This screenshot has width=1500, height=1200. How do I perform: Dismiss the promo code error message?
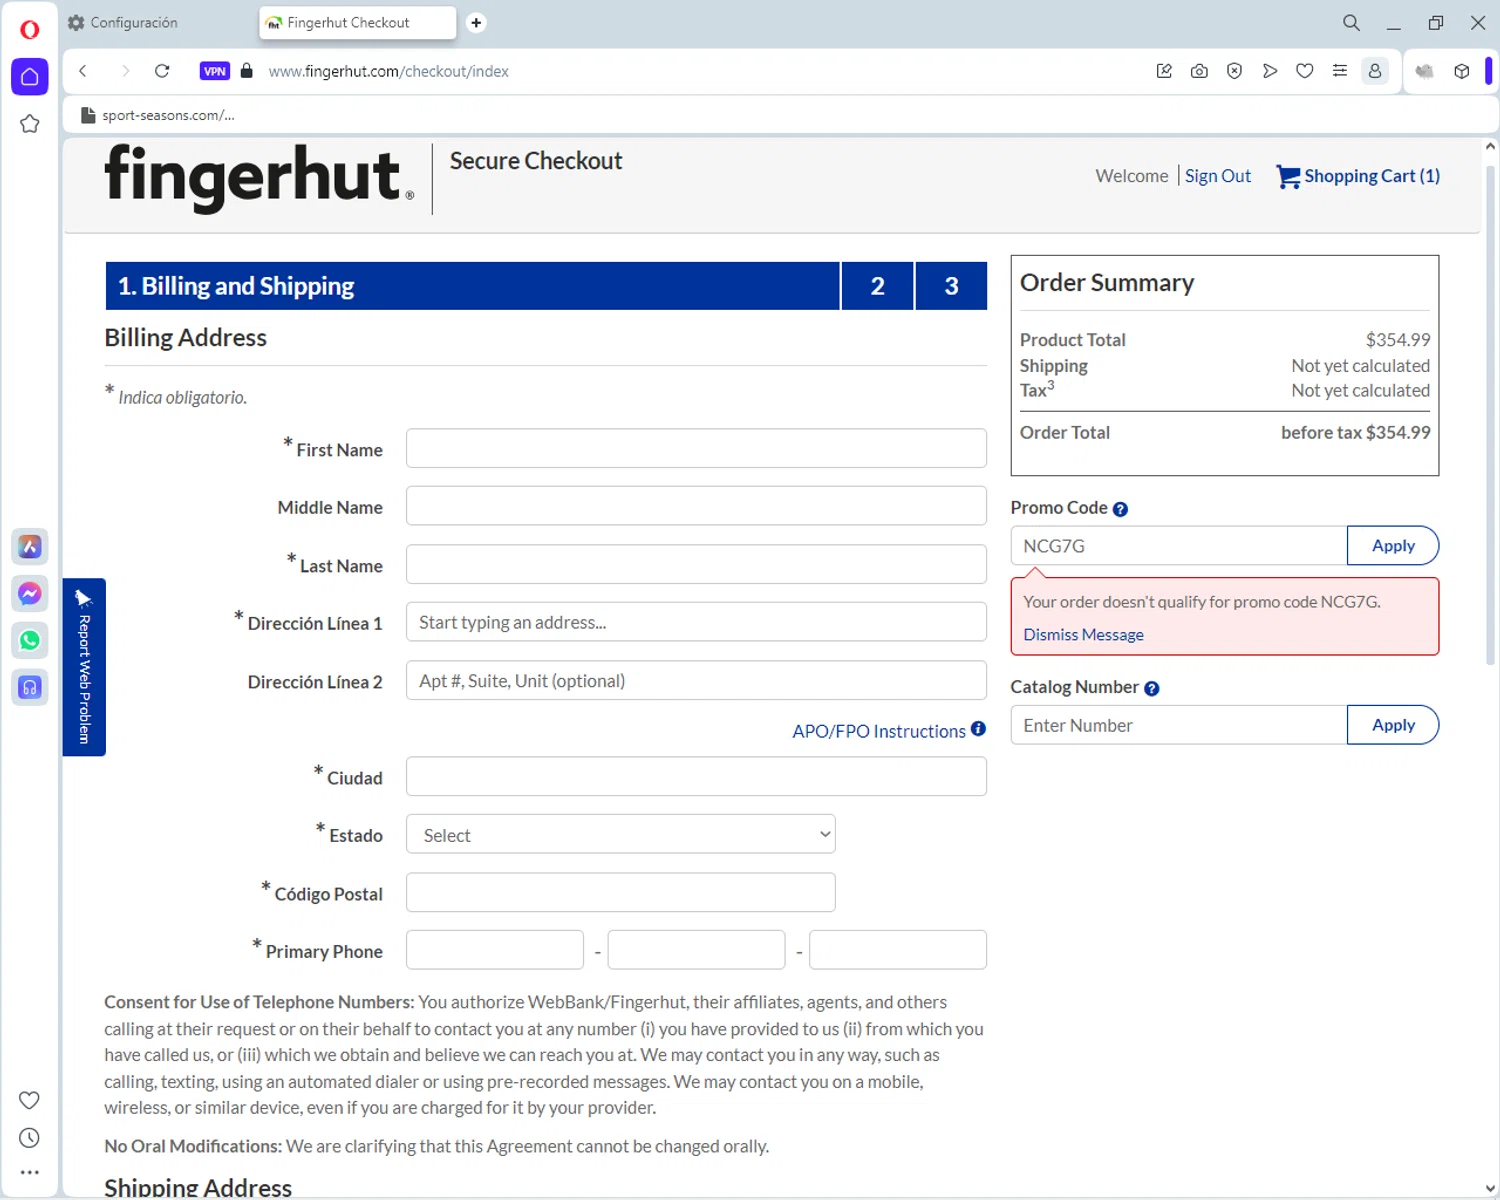1083,635
